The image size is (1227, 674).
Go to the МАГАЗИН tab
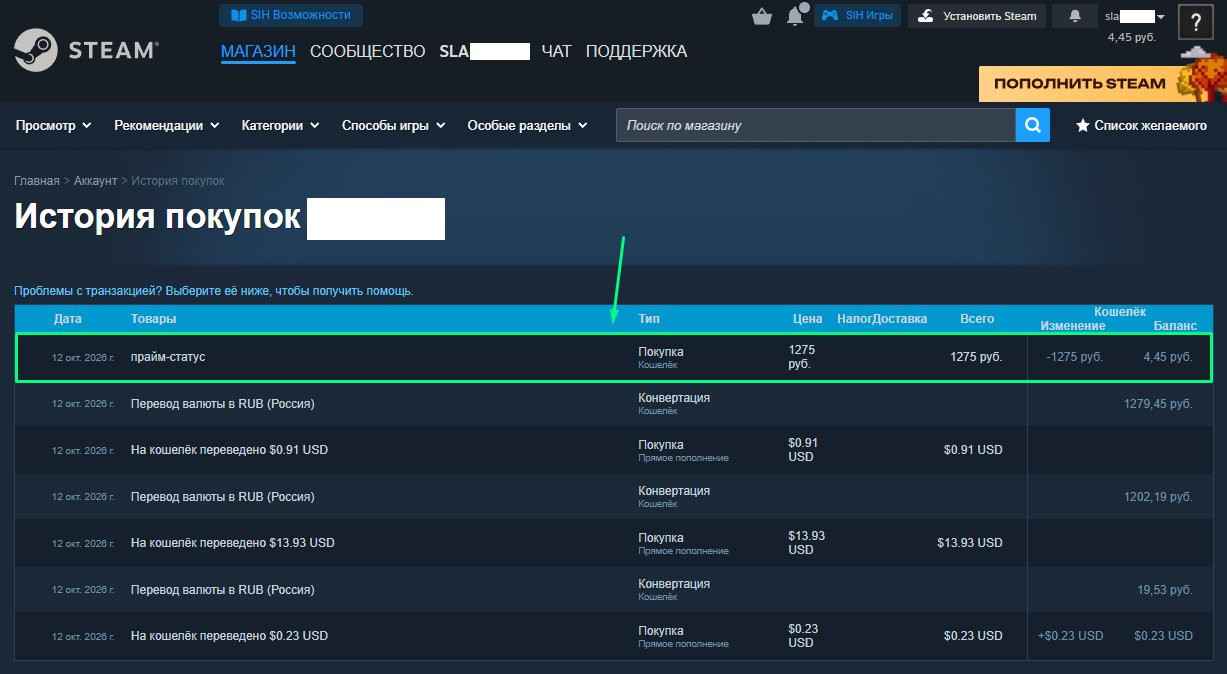[x=258, y=51]
